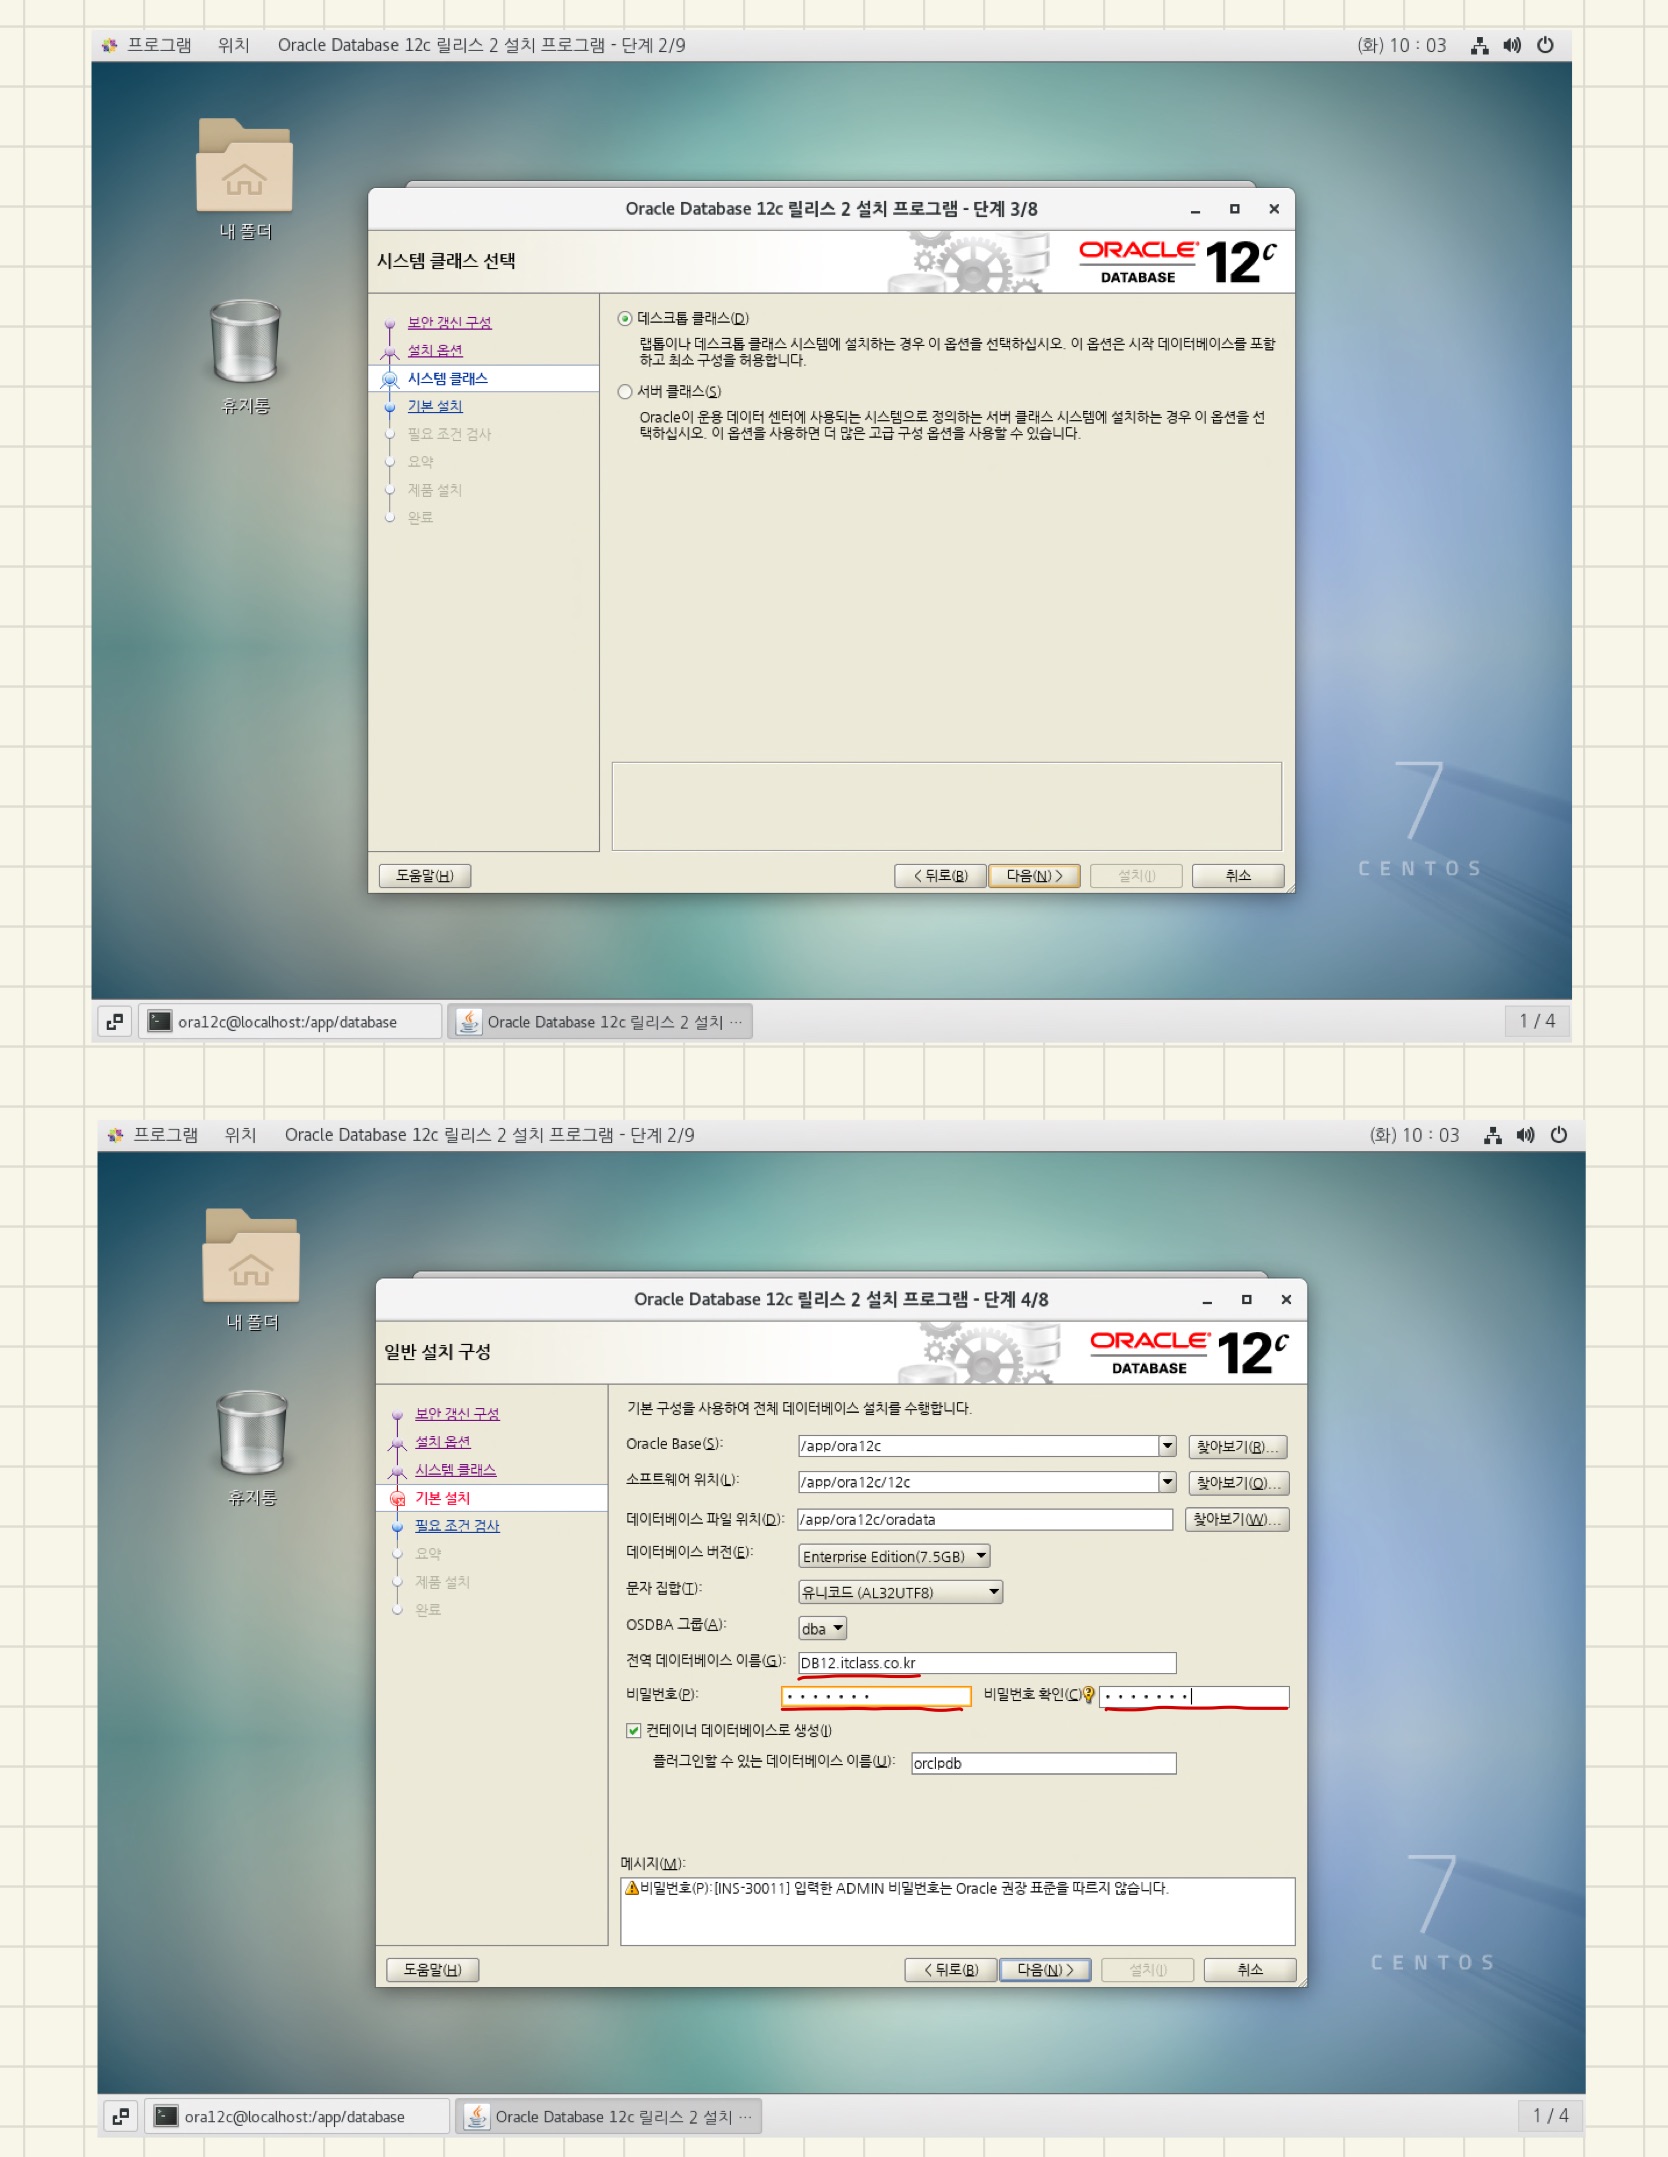Click network icon in top panel above step 4/8 window
Image resolution: width=1668 pixels, height=2157 pixels.
coord(1492,1135)
